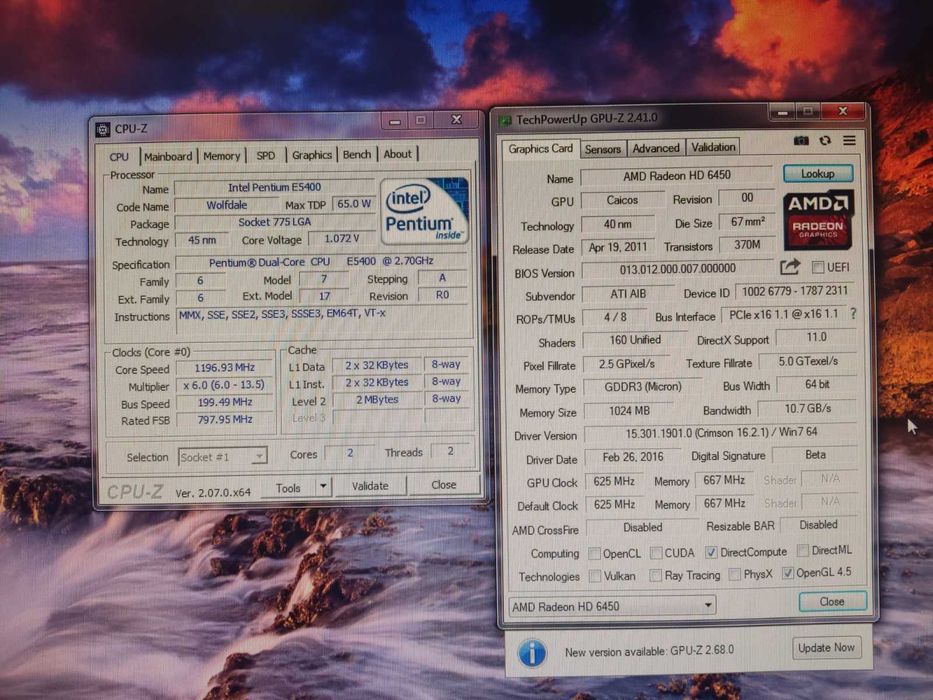933x700 pixels.
Task: Click the Close button in CPU-Z
Action: click(x=444, y=485)
